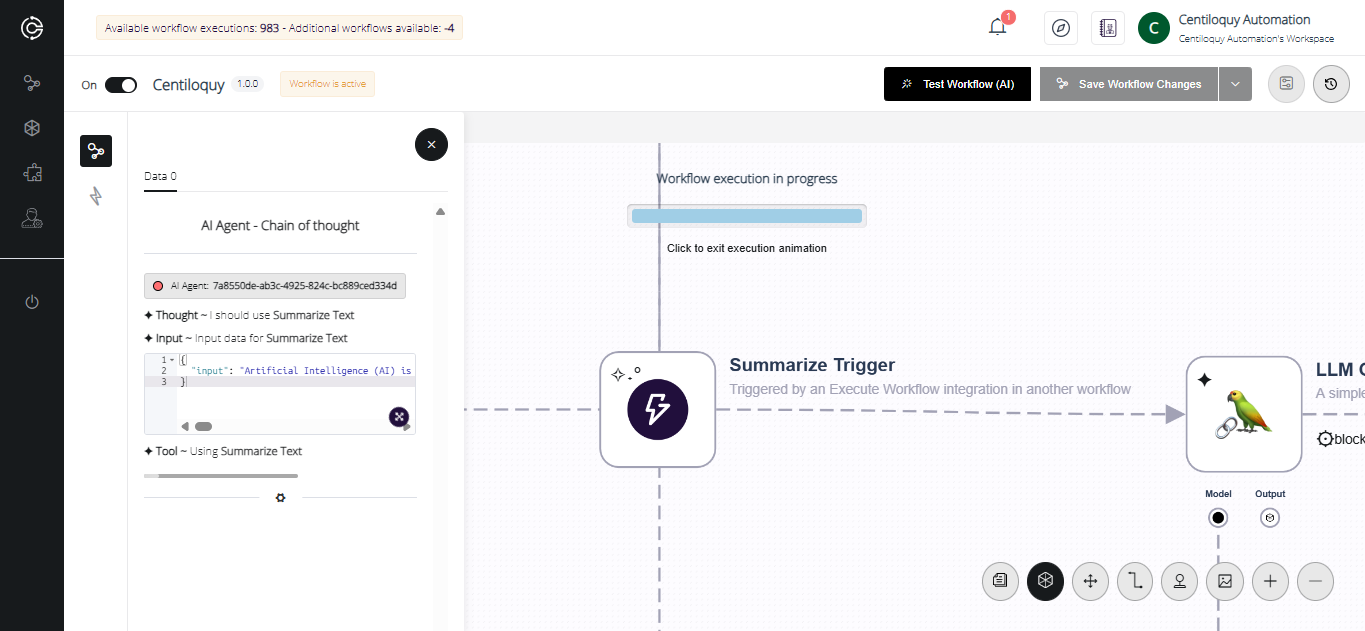Select the connector line routing tool
1365x631 pixels.
[1135, 581]
